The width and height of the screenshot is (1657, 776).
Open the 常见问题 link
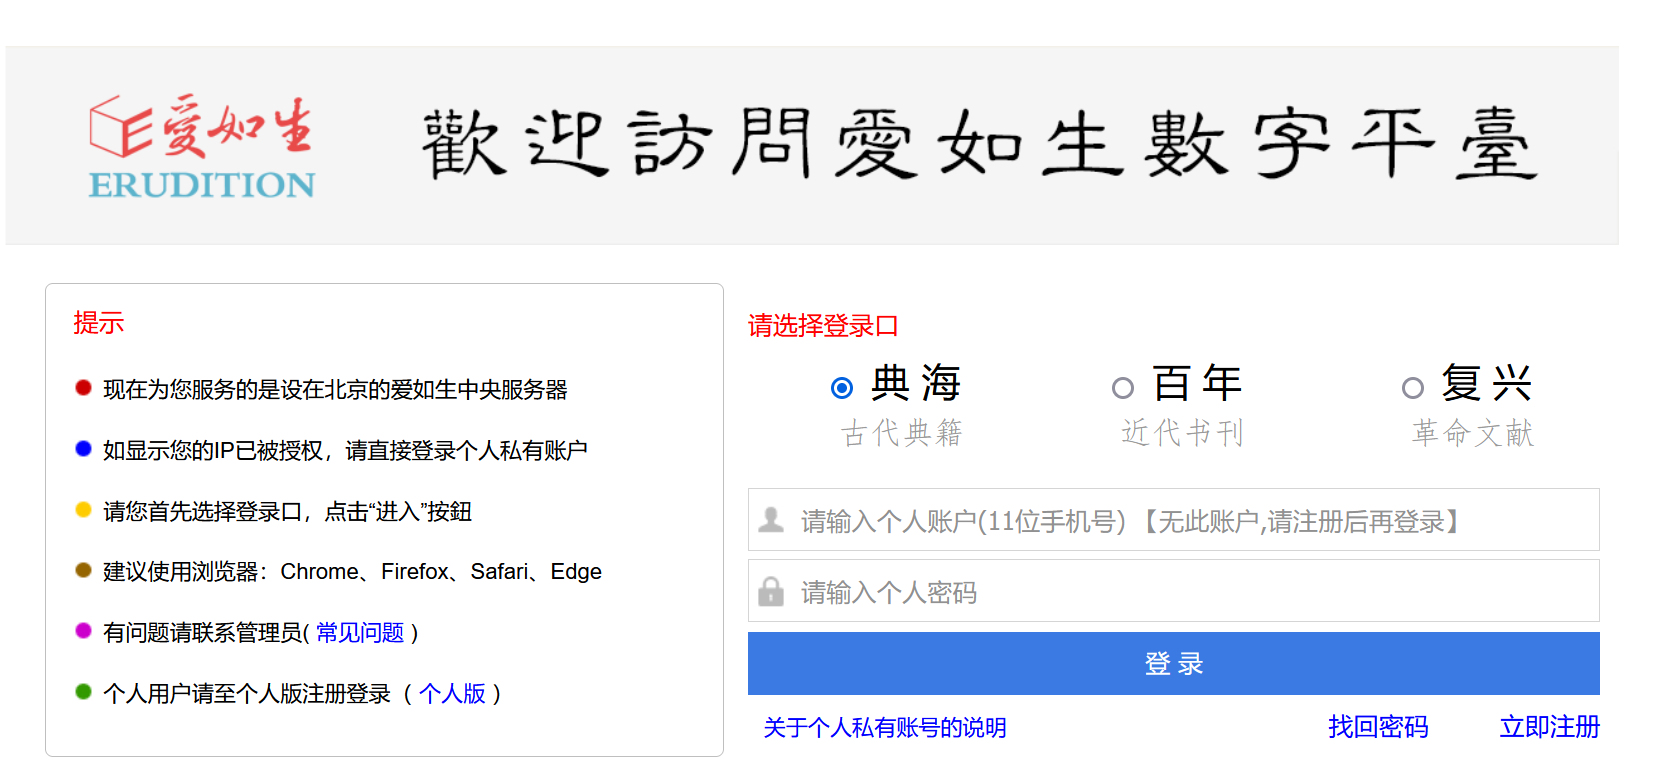point(360,633)
